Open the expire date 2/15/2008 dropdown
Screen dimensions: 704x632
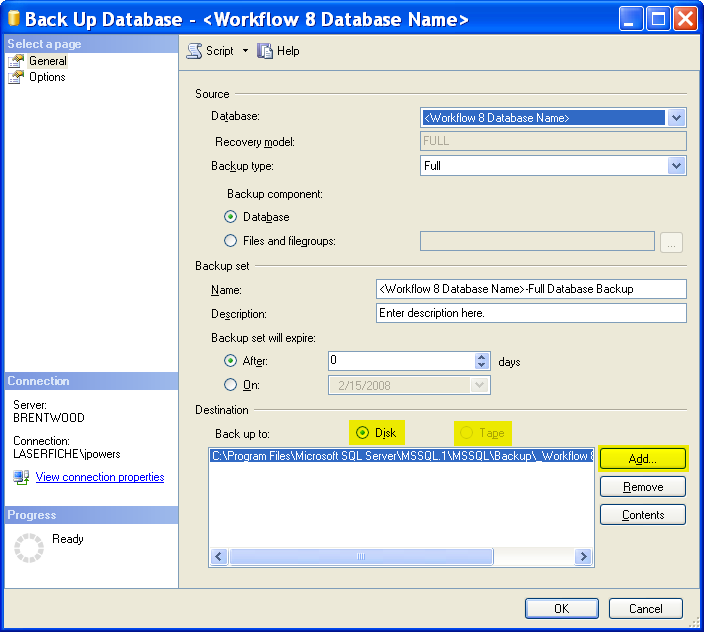[x=480, y=385]
